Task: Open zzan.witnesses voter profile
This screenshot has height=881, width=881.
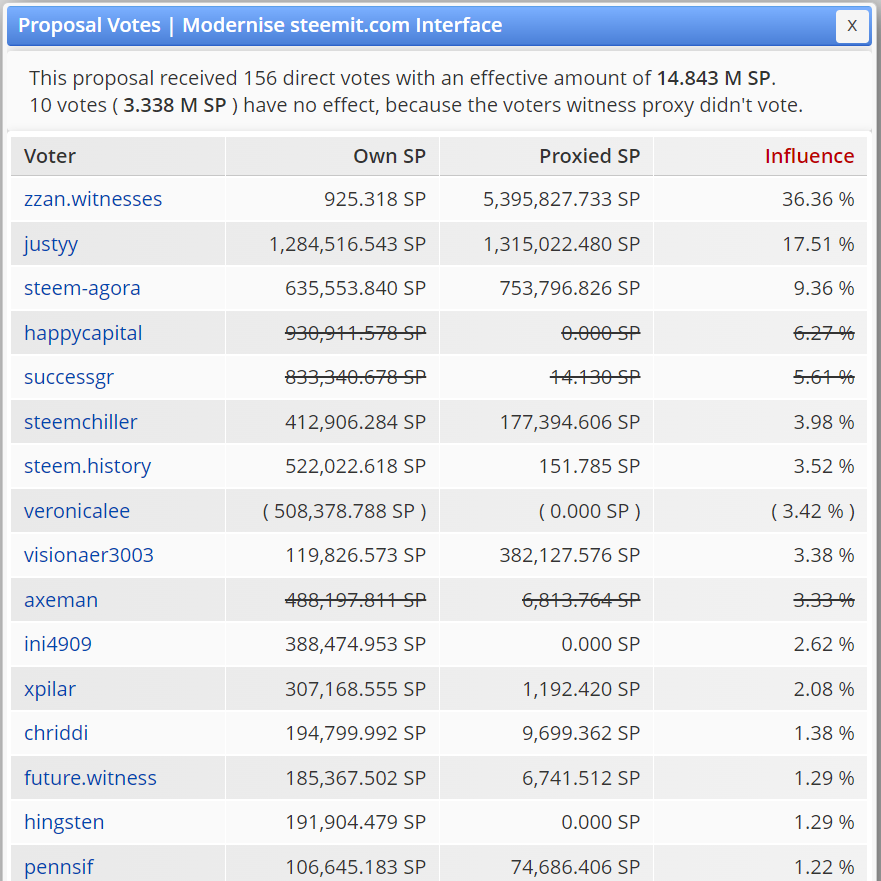Action: point(93,199)
